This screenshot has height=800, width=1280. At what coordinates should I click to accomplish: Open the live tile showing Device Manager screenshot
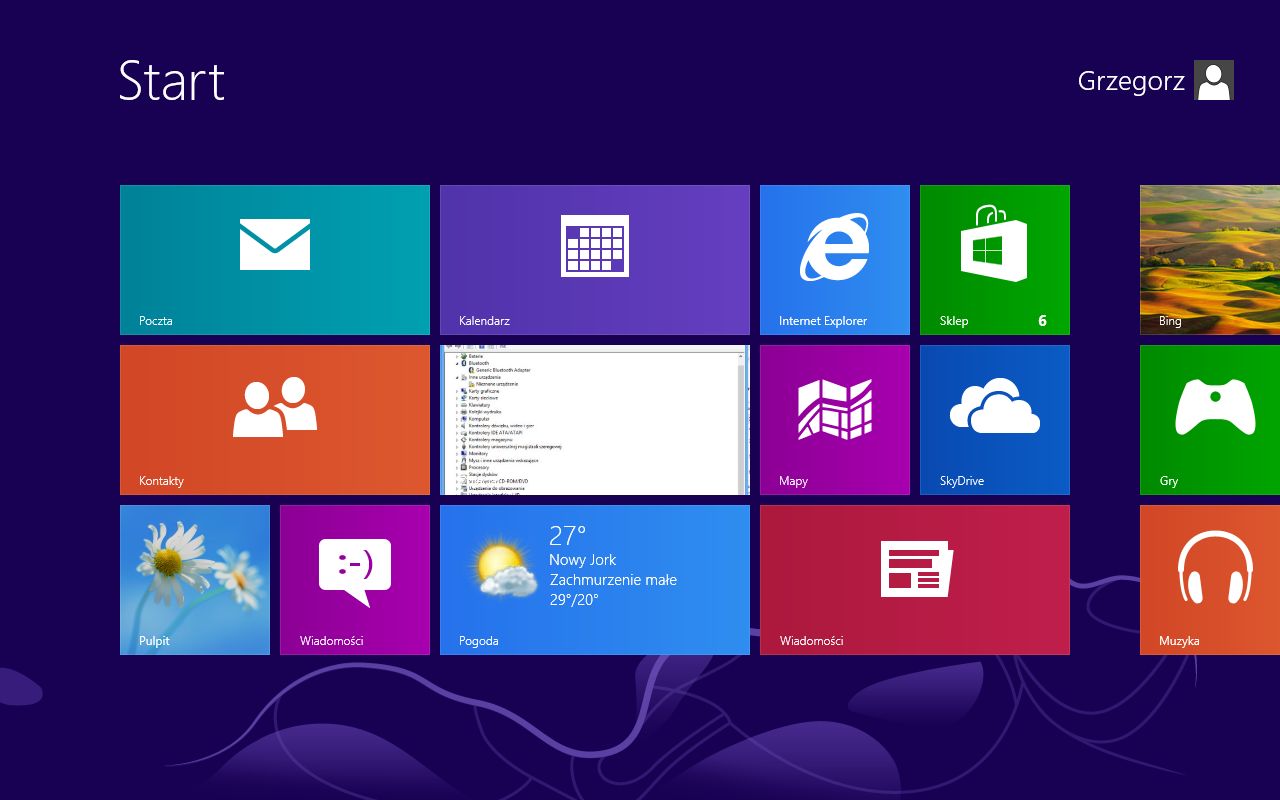(595, 420)
